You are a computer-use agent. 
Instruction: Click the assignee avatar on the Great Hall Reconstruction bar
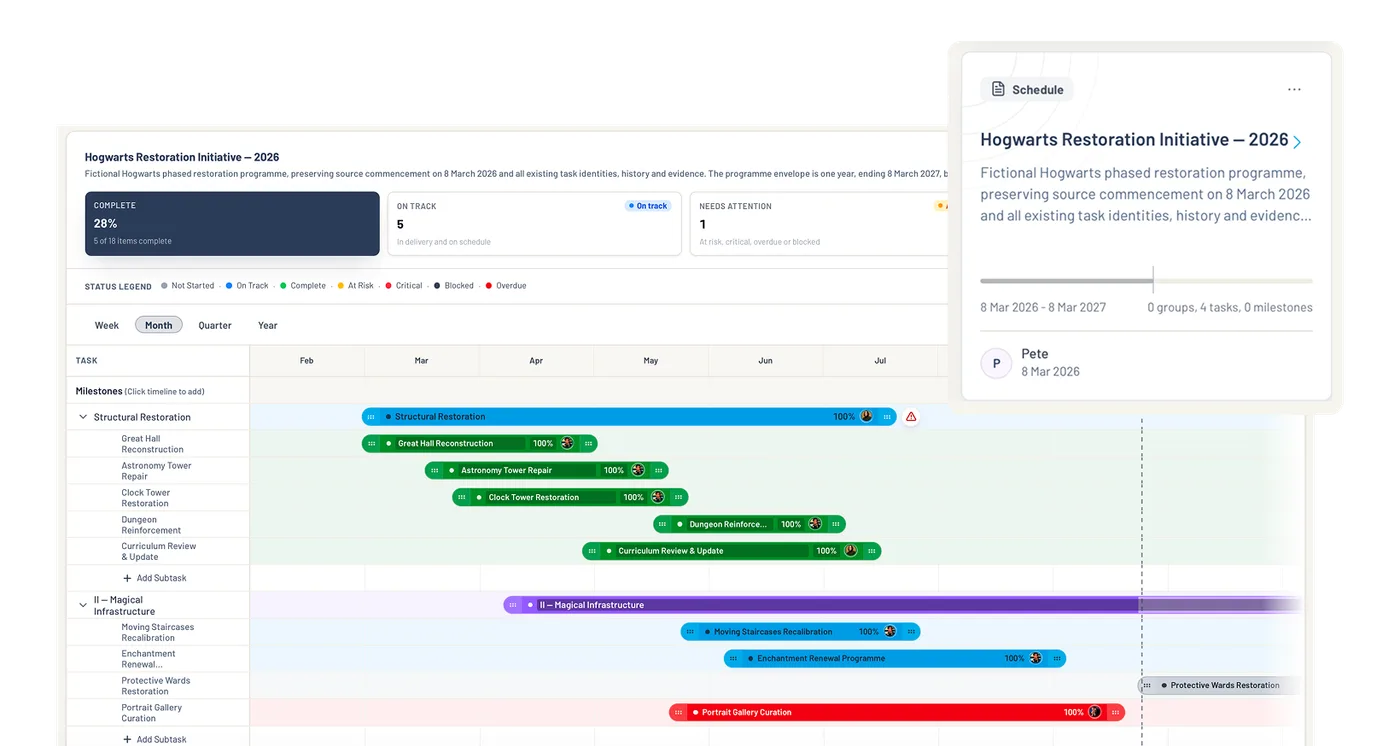(567, 443)
